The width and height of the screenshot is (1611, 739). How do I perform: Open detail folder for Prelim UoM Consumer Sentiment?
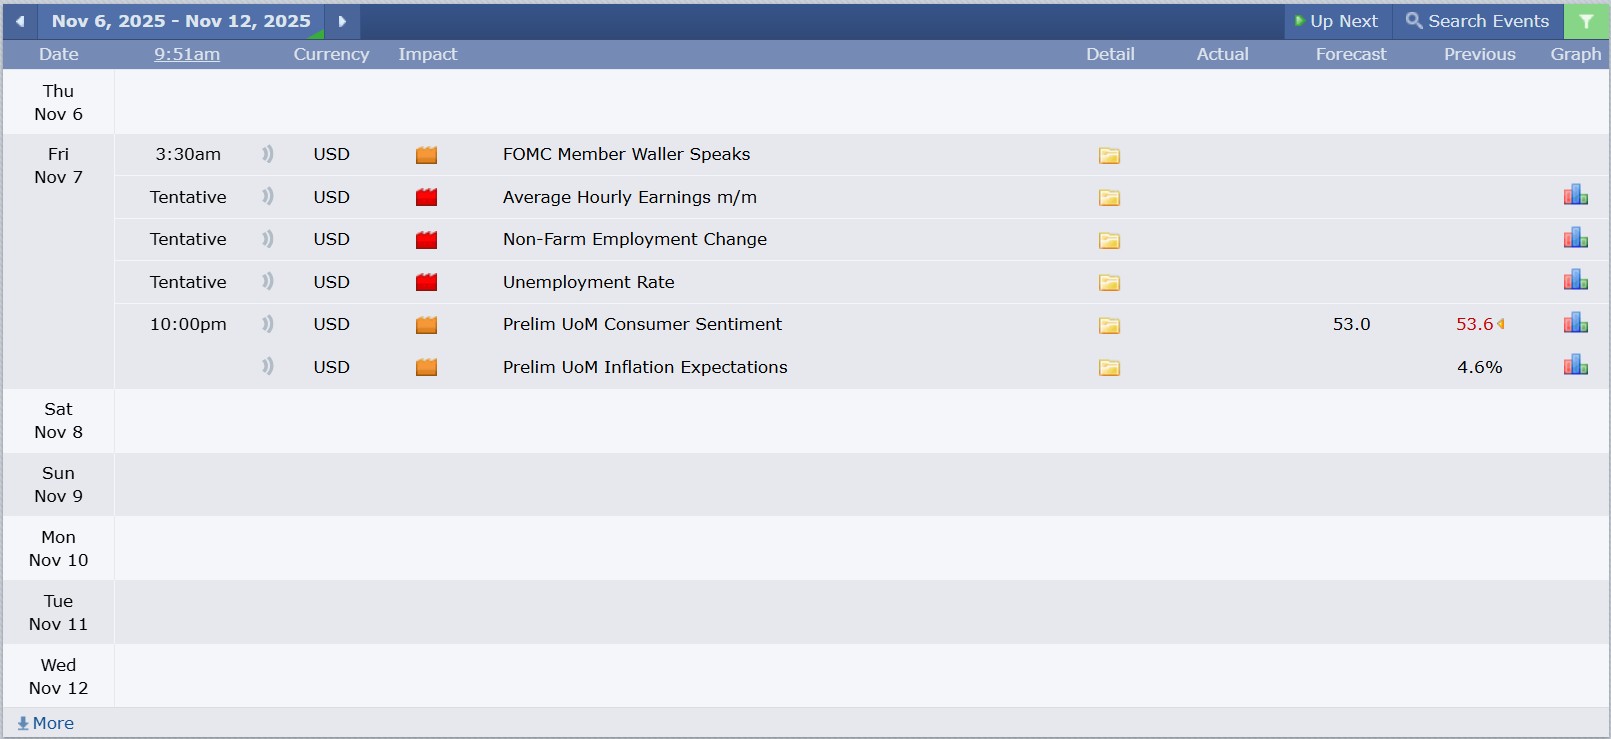click(1109, 325)
